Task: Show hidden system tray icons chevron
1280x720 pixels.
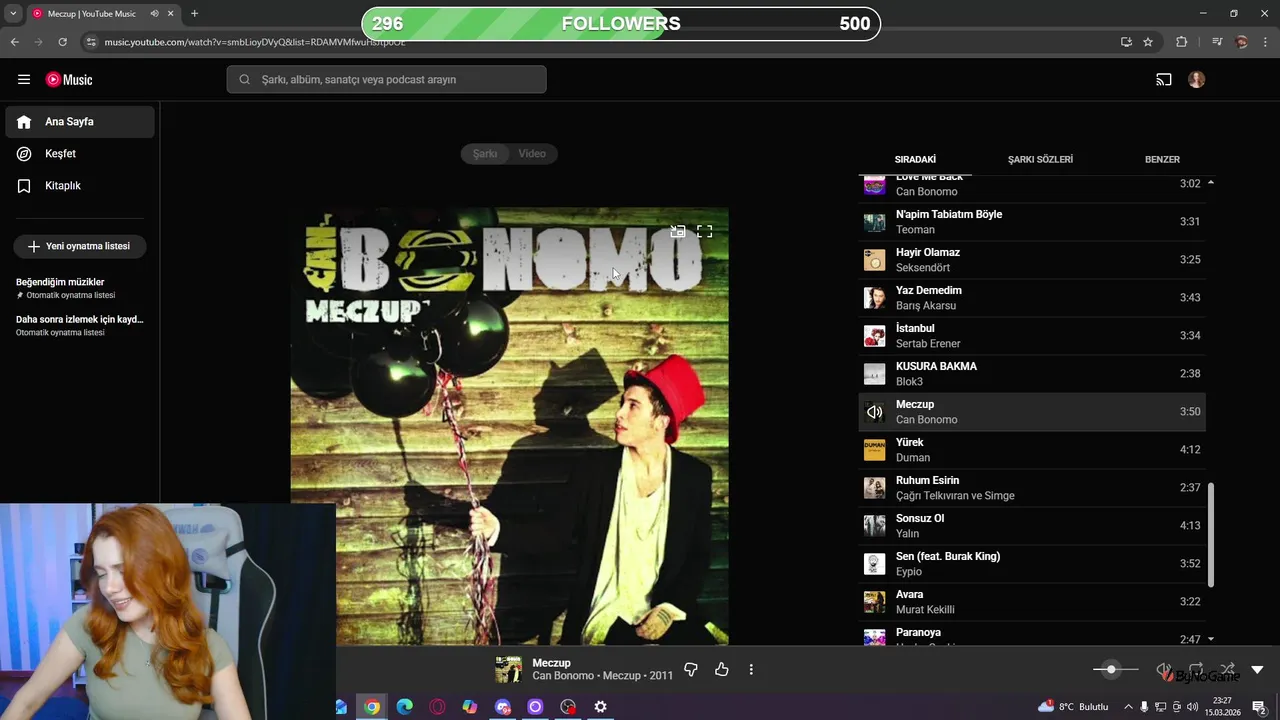Action: [x=1129, y=707]
